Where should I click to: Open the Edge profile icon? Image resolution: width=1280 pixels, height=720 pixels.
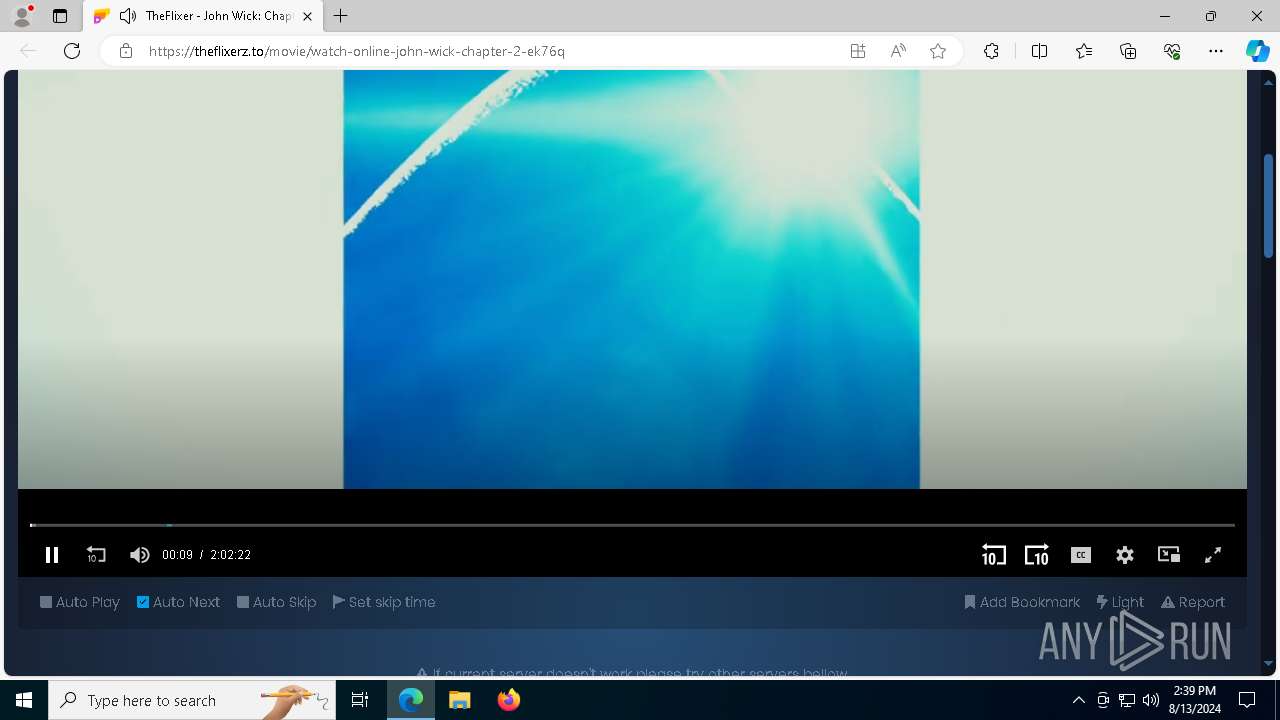pyautogui.click(x=21, y=16)
